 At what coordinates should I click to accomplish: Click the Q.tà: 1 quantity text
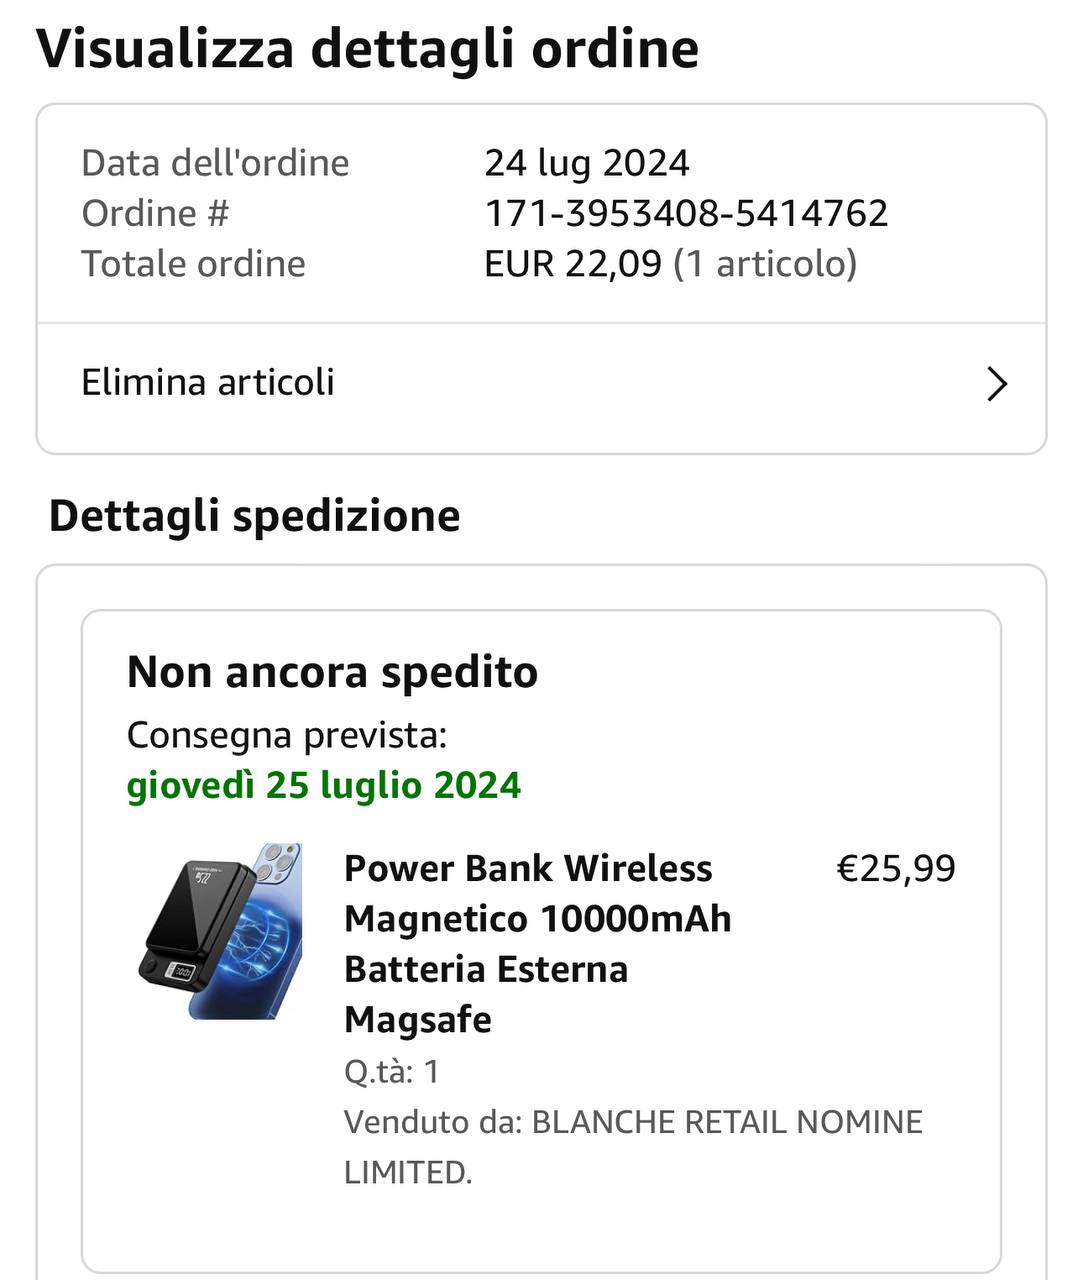392,1072
